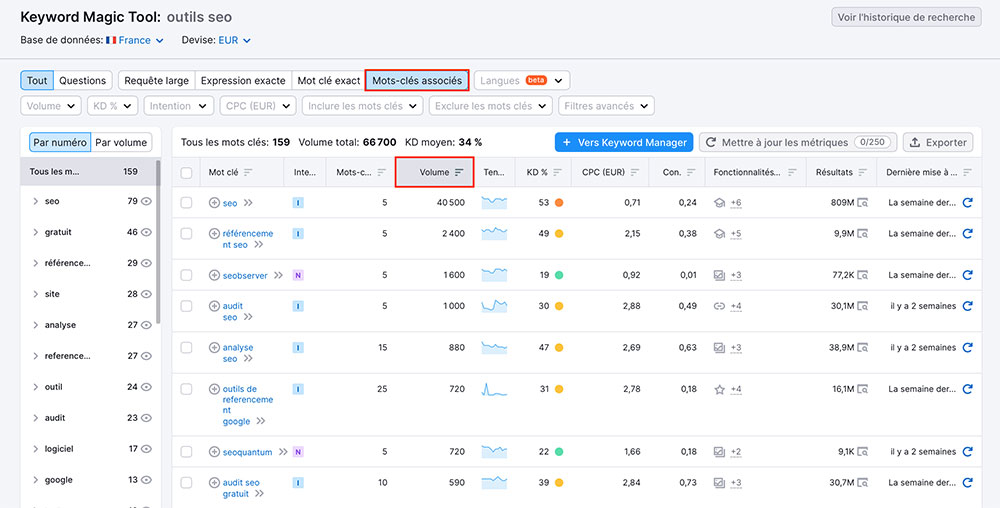The width and height of the screenshot is (1000, 508).
Task: Open Exclure les mots clés filter
Action: click(x=490, y=106)
